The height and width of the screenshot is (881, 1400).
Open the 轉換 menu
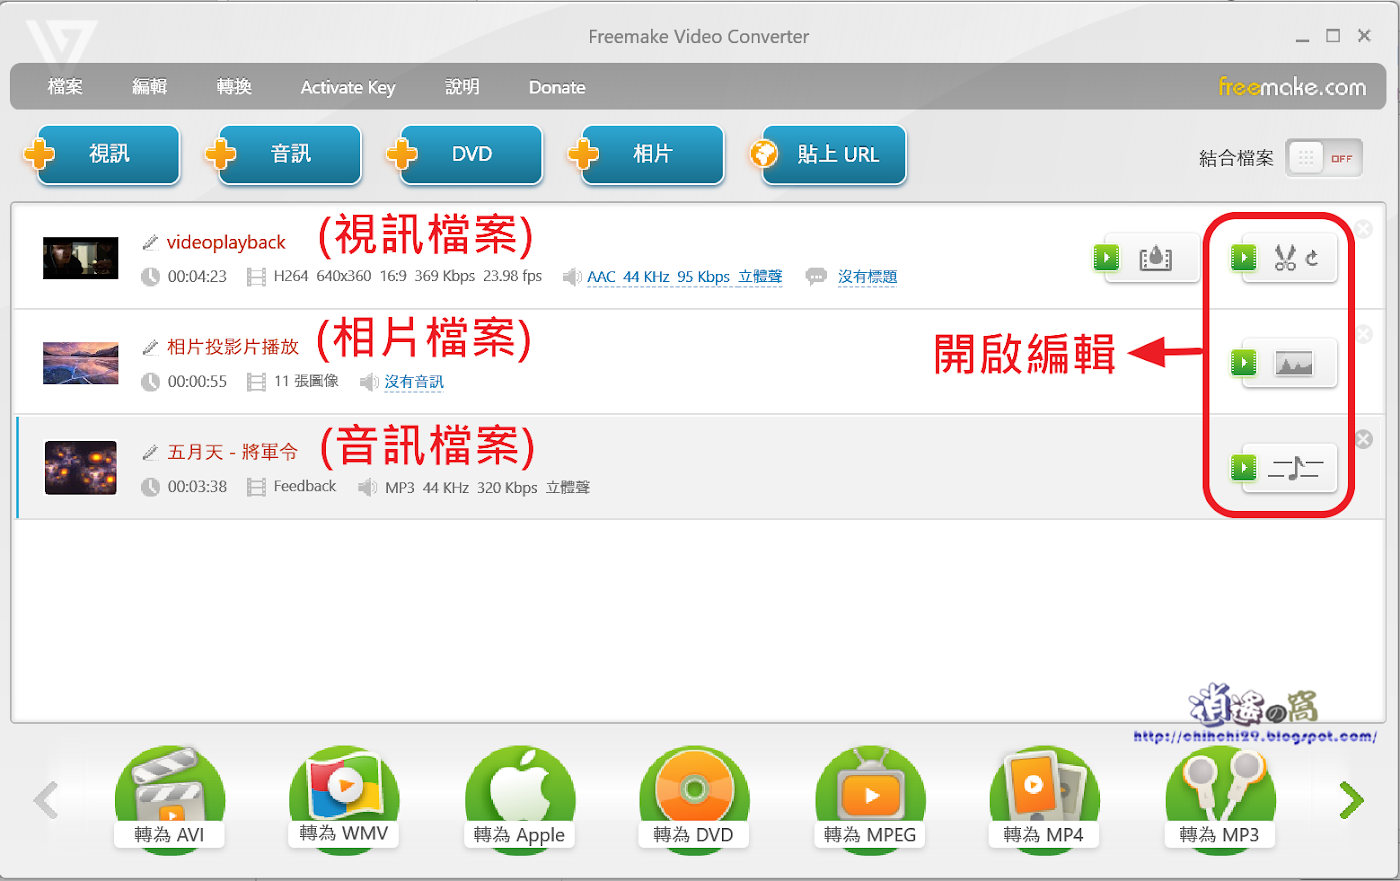[234, 87]
